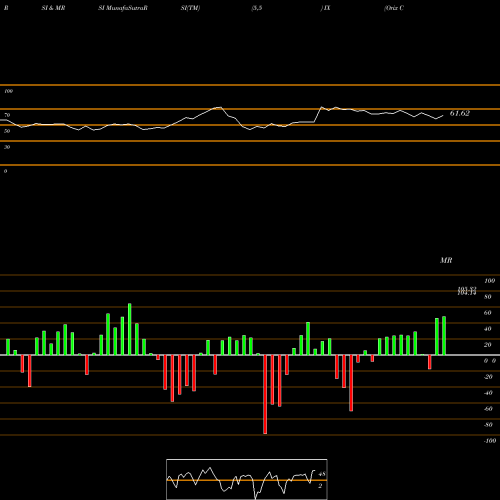The image size is (500, 500).
Task: Click the "SI(TM)" header text
Action: click(x=190, y=8)
